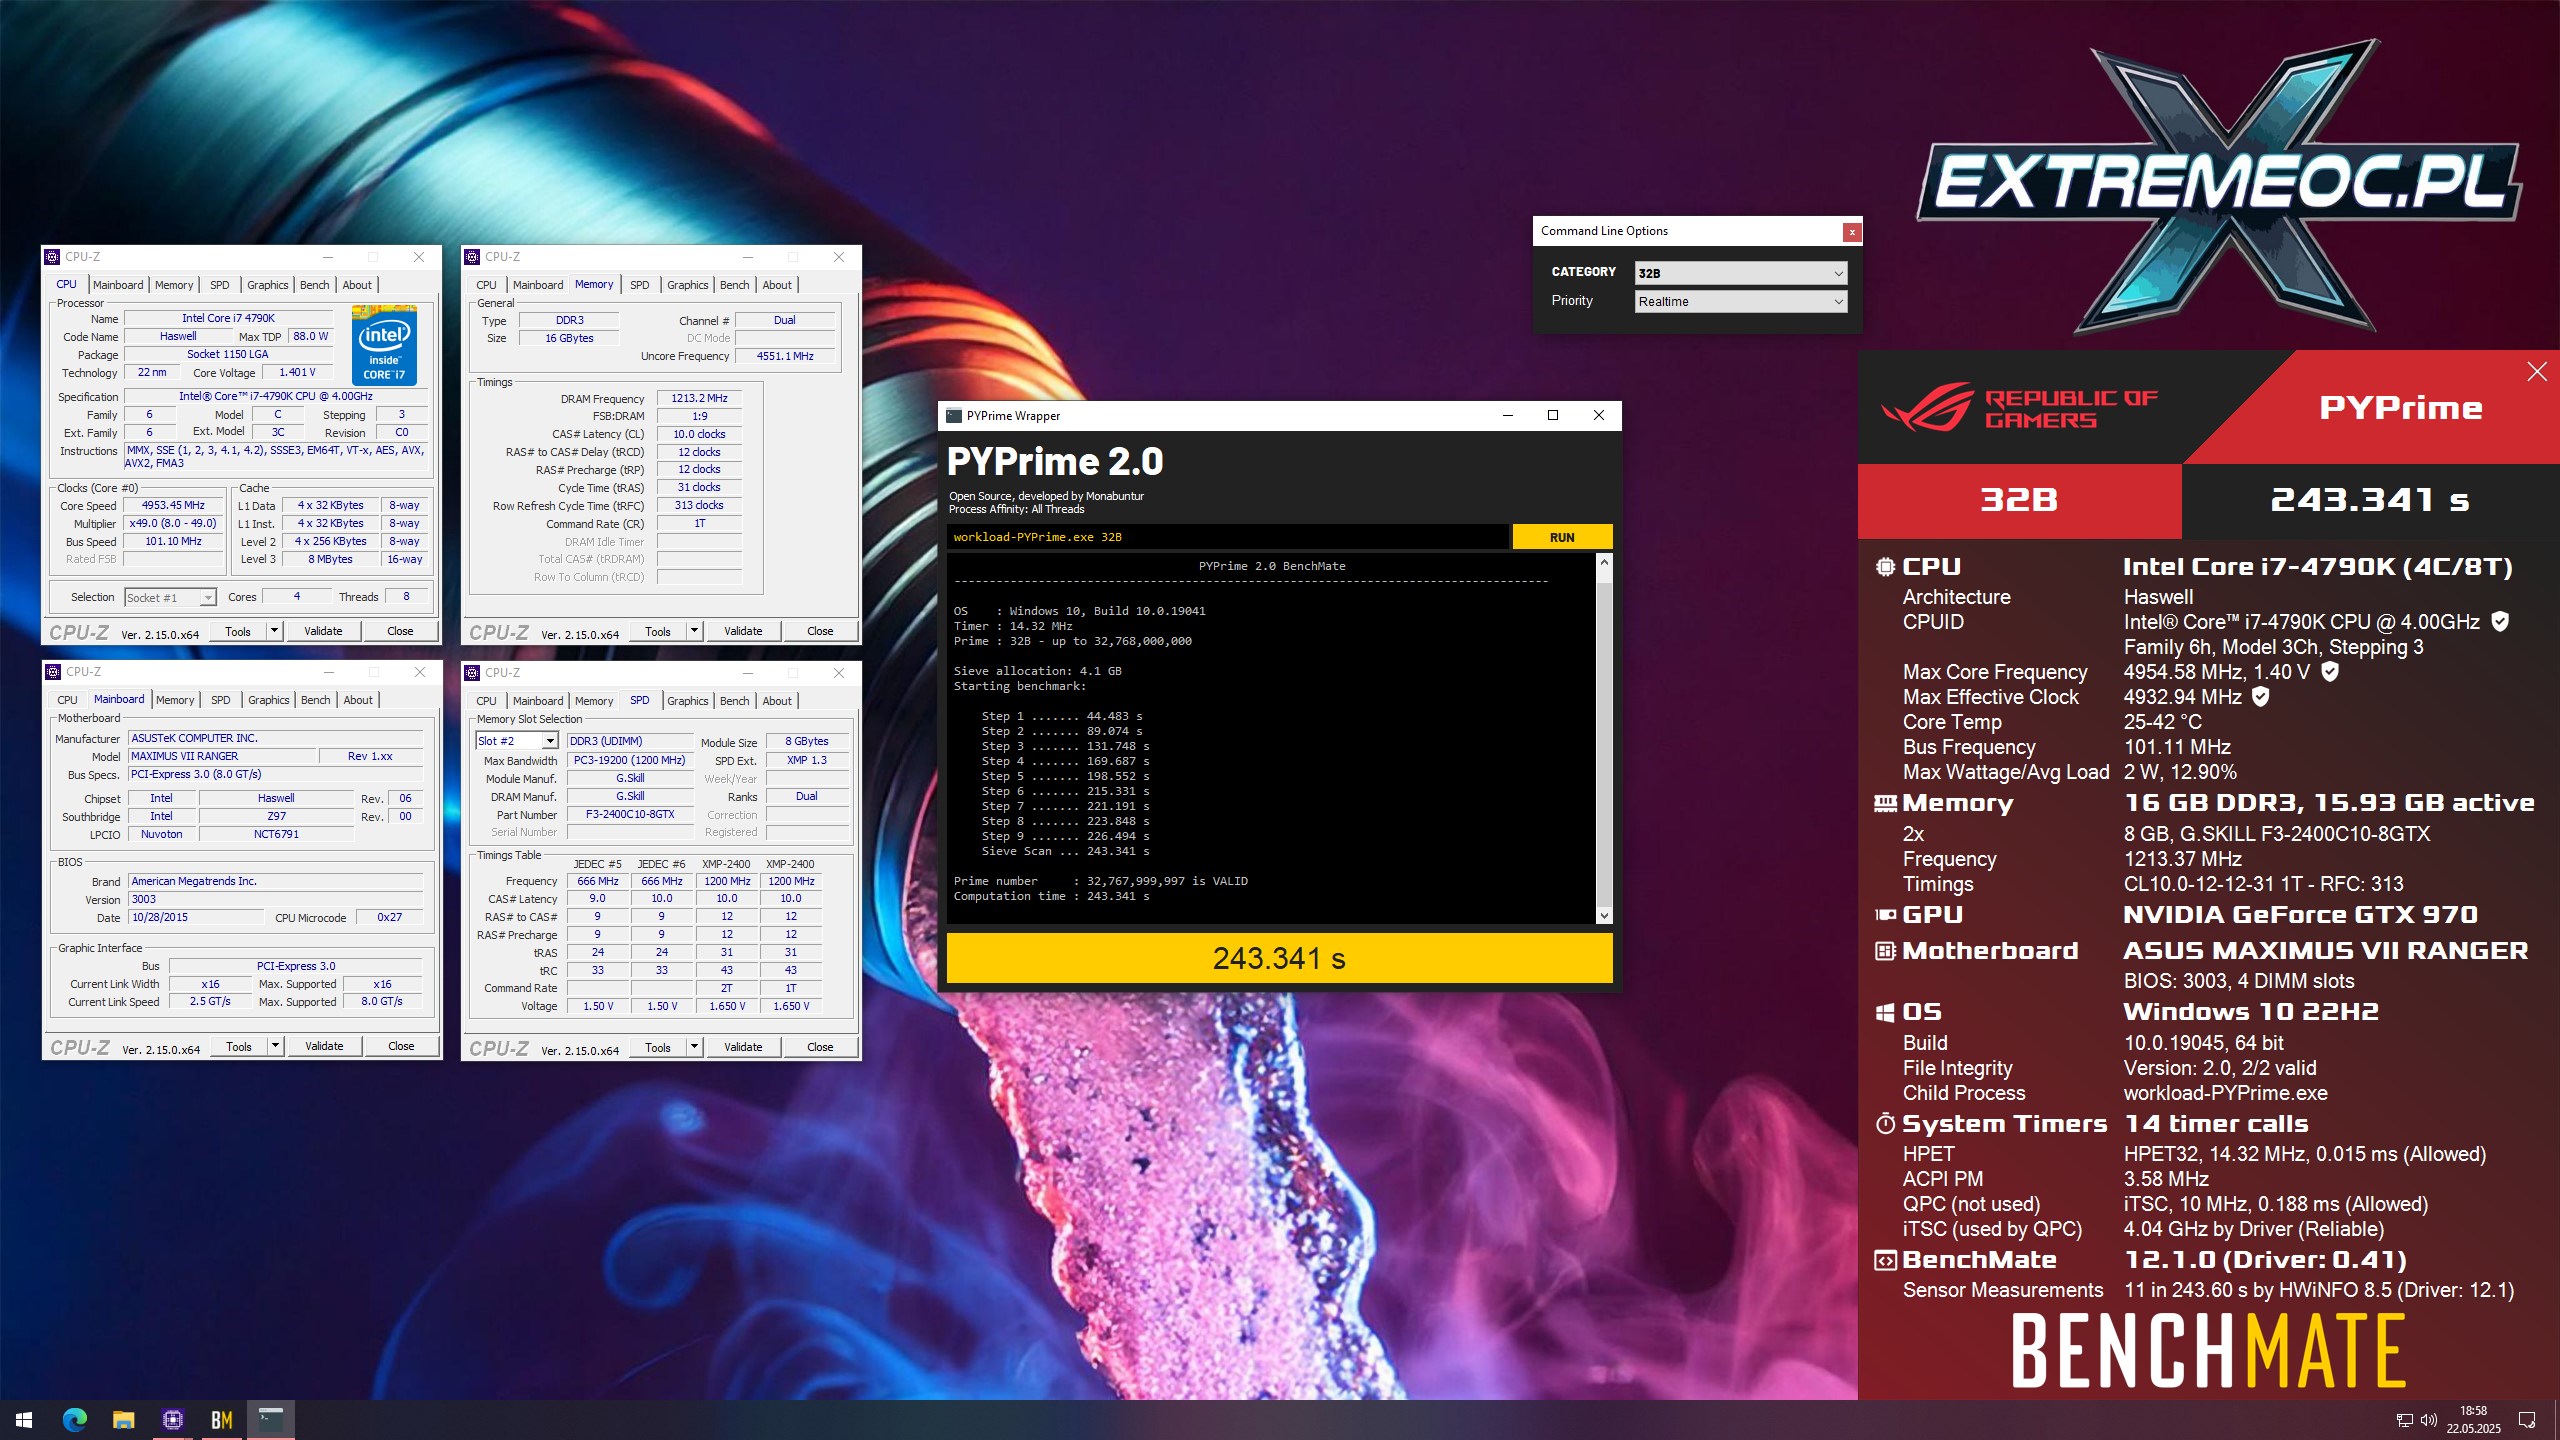Expand the Tools arrow in the CPU tab window
This screenshot has height=1440, width=2560.
click(x=274, y=631)
